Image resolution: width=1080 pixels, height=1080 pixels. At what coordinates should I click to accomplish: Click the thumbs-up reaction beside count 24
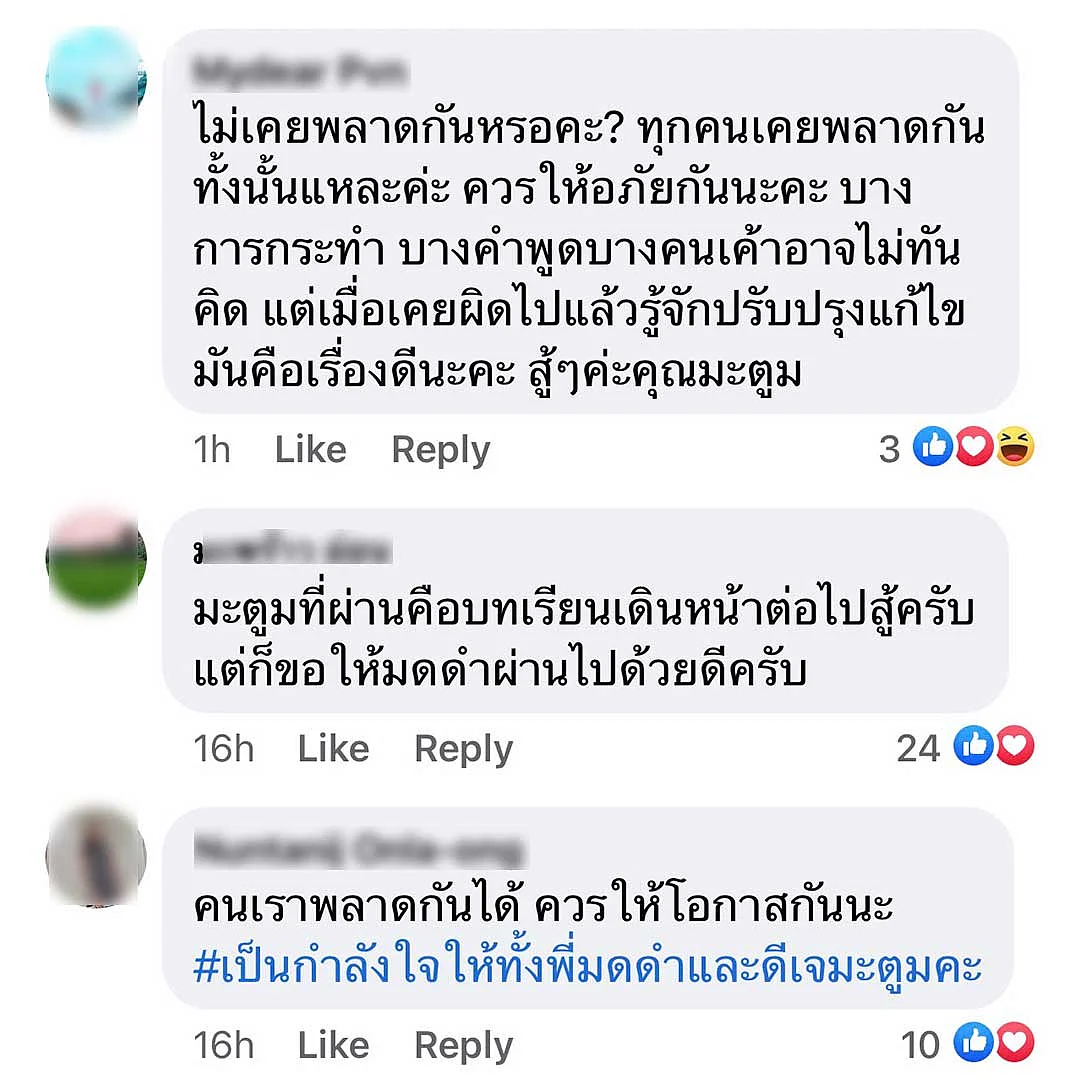tap(973, 745)
